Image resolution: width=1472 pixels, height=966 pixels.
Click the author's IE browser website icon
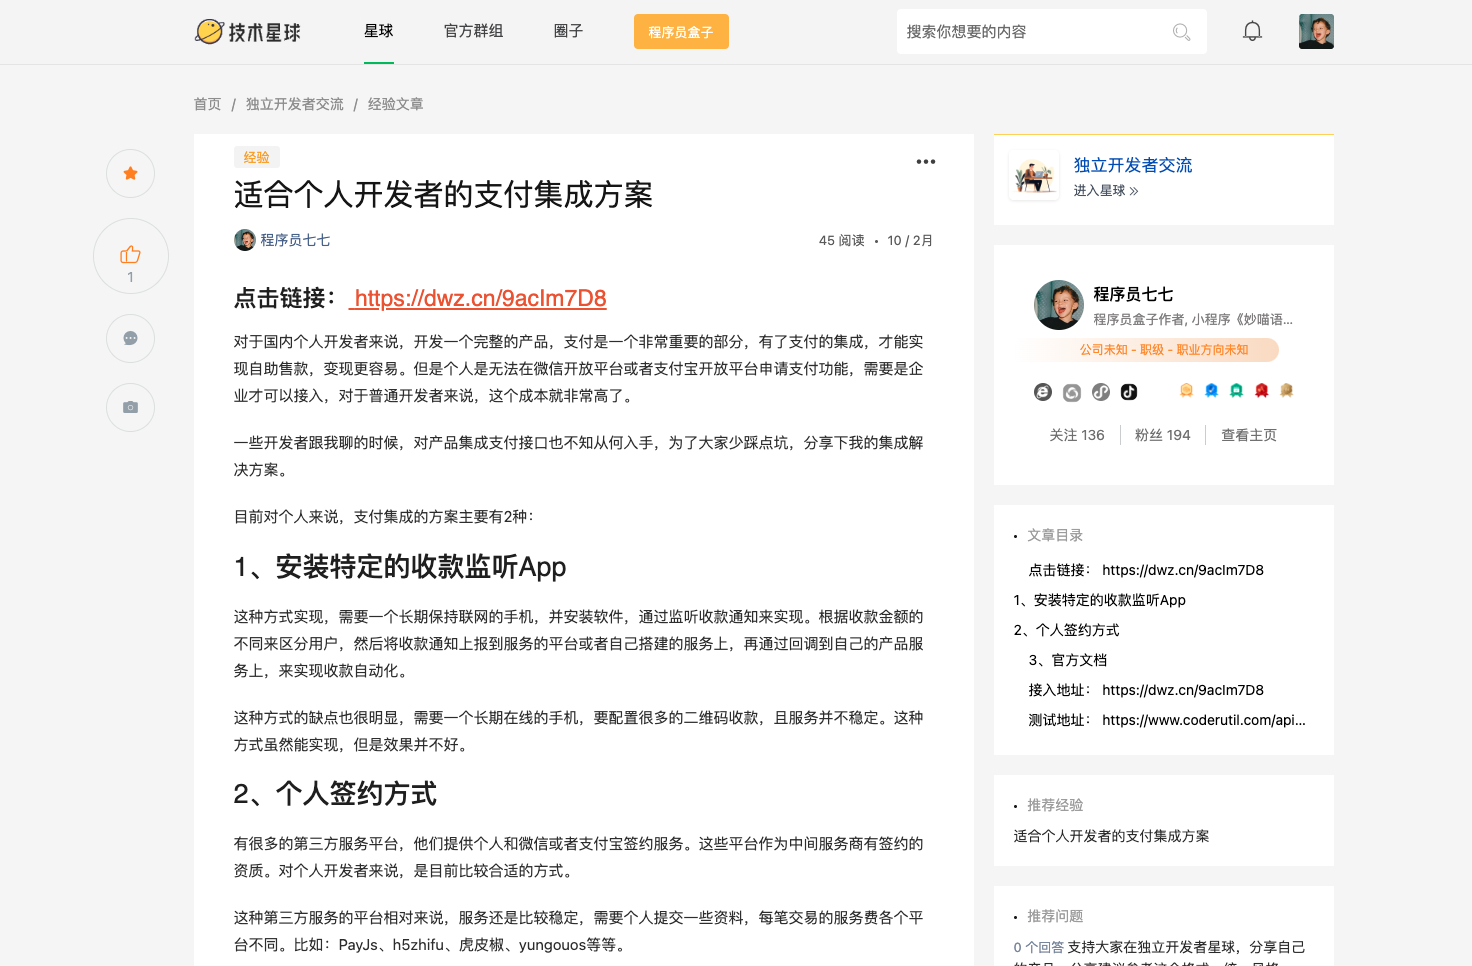pos(1043,392)
